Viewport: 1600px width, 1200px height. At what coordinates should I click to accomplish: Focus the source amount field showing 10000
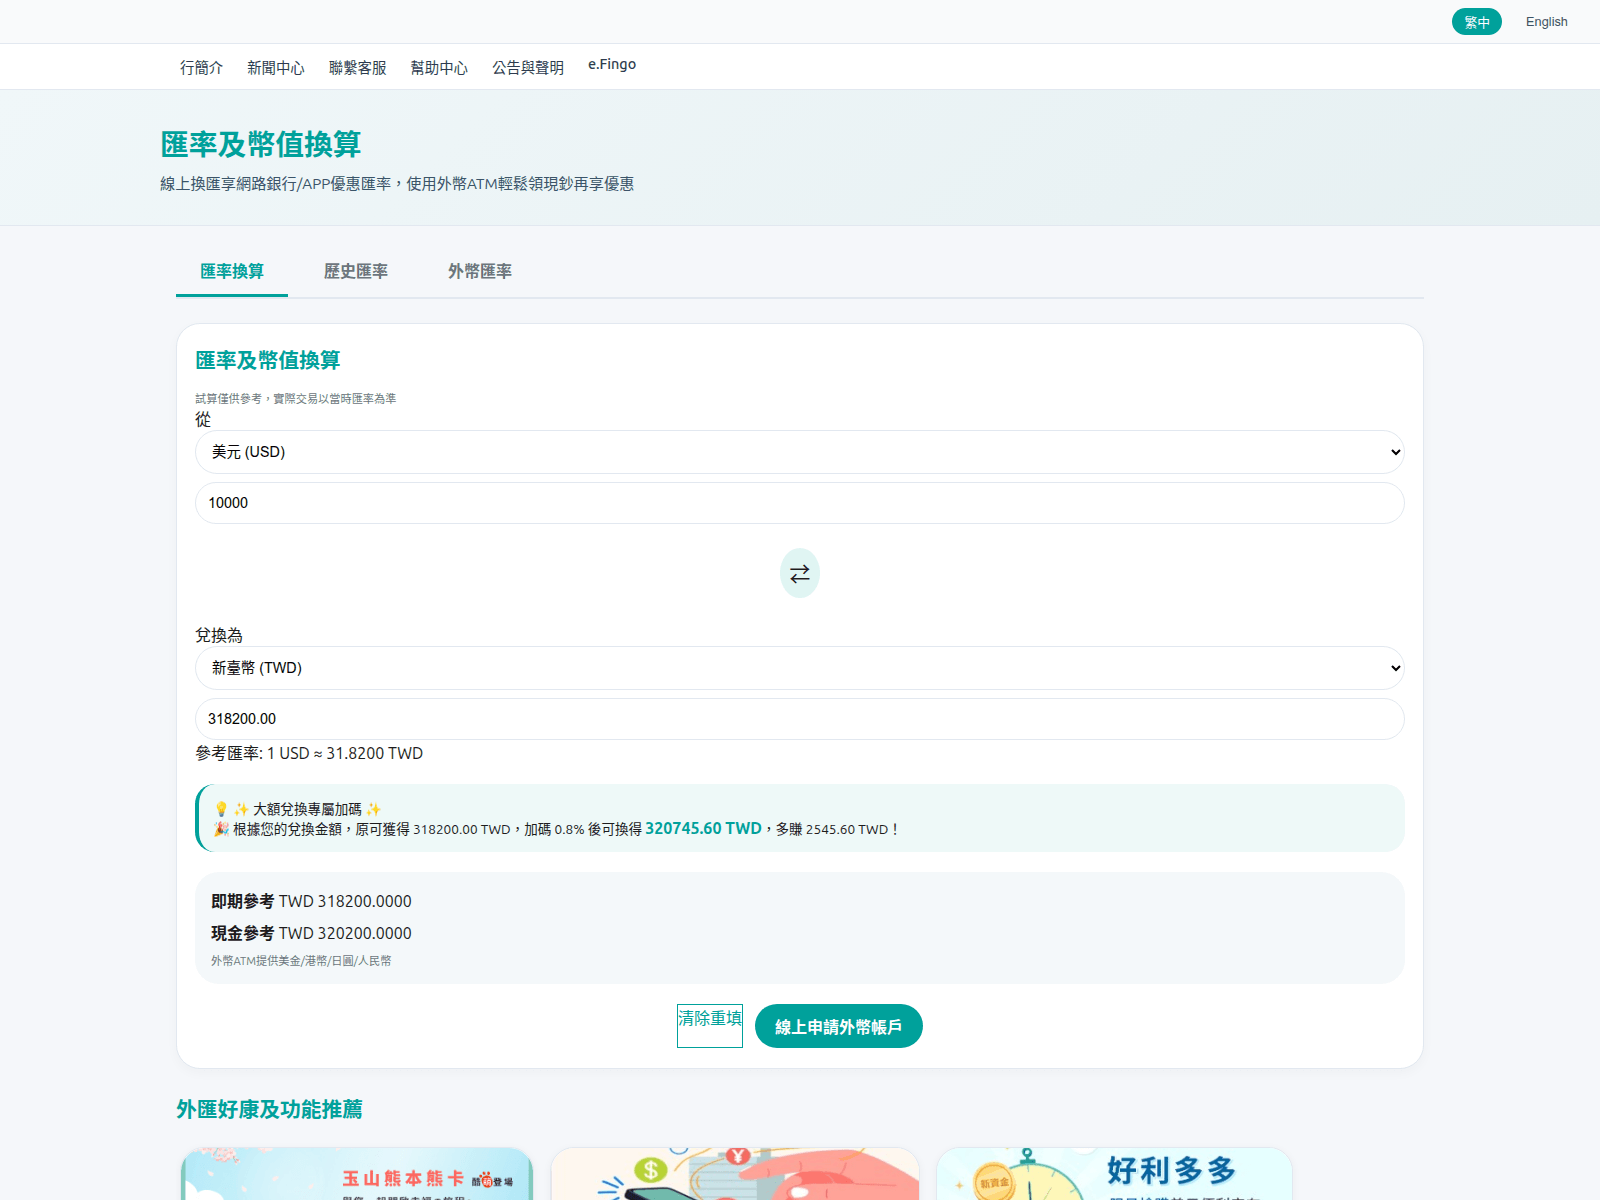pos(800,503)
